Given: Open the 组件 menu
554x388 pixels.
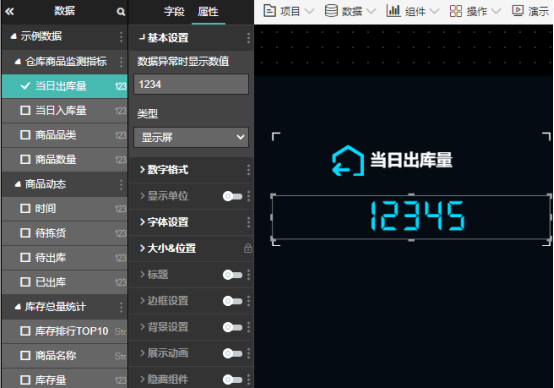Looking at the screenshot, I should 413,11.
